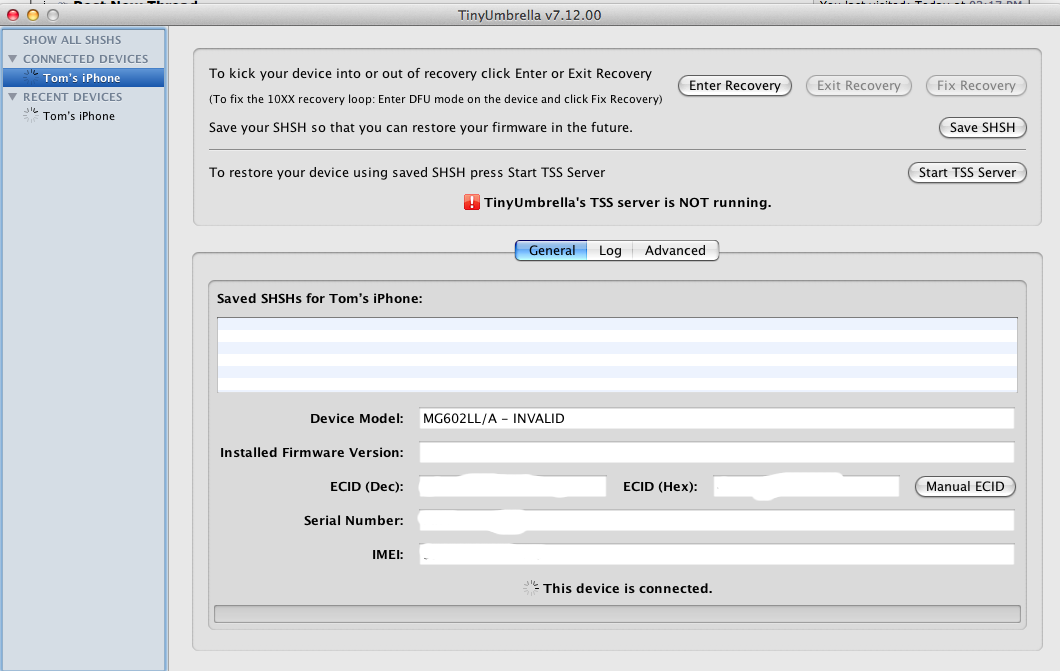
Task: Click 'TinyUmbrella's TSS server is NOT running' text
Action: click(x=627, y=203)
